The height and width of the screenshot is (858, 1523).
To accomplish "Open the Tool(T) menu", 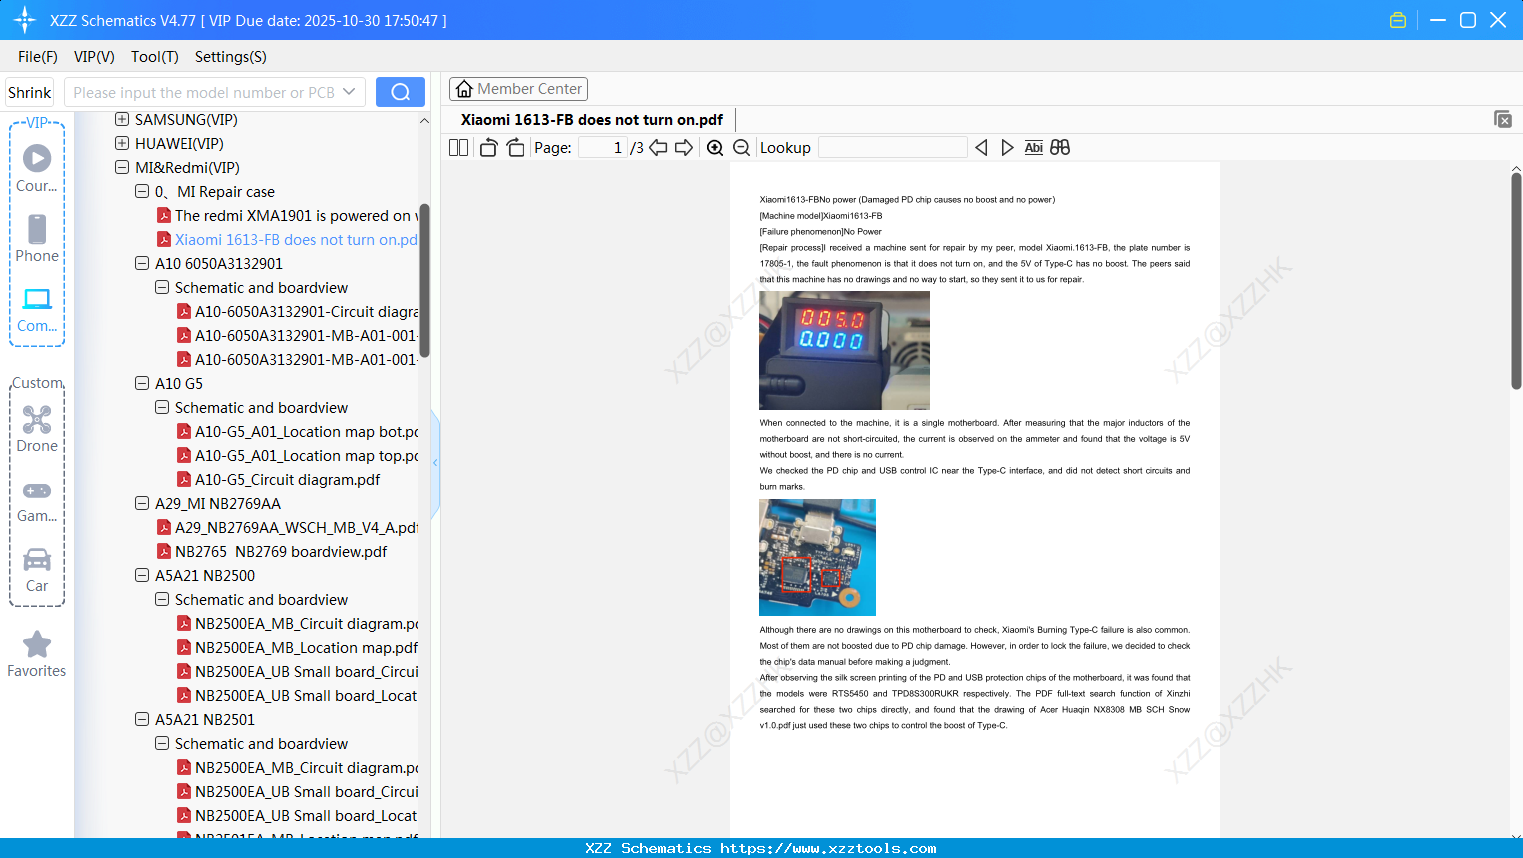I will tap(155, 57).
